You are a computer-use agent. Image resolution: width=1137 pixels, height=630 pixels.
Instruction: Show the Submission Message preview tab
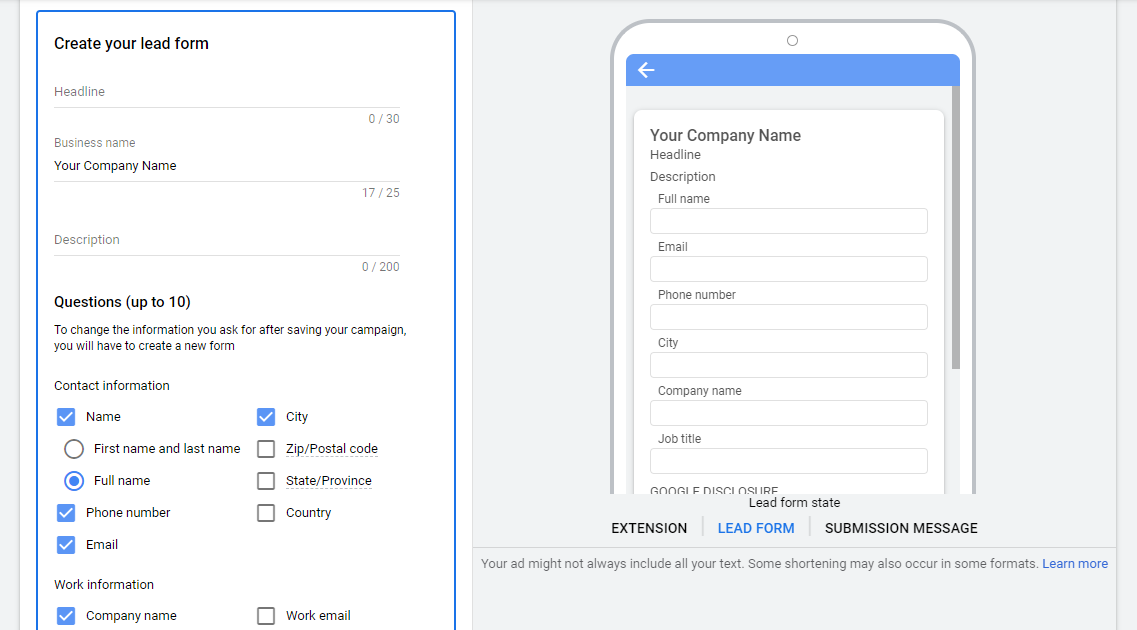click(901, 528)
